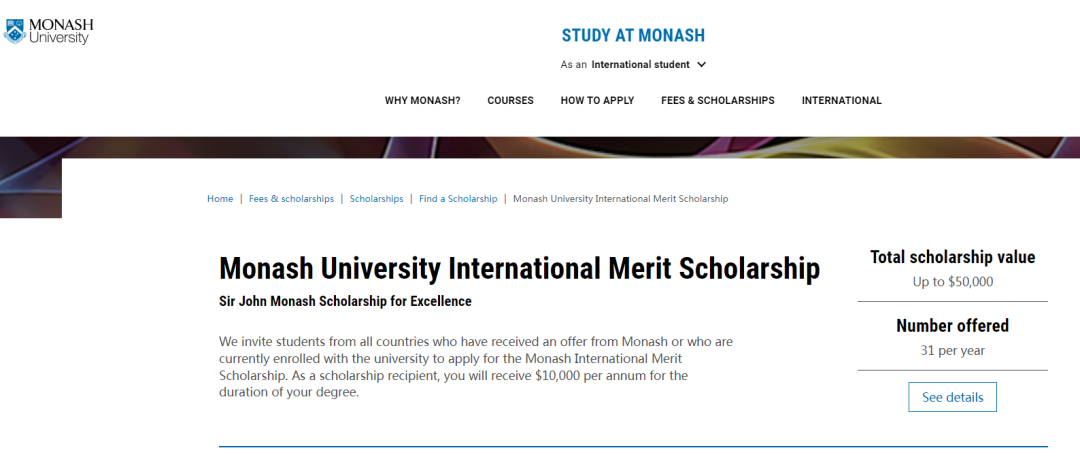Click the Total scholarship value heading

(952, 257)
